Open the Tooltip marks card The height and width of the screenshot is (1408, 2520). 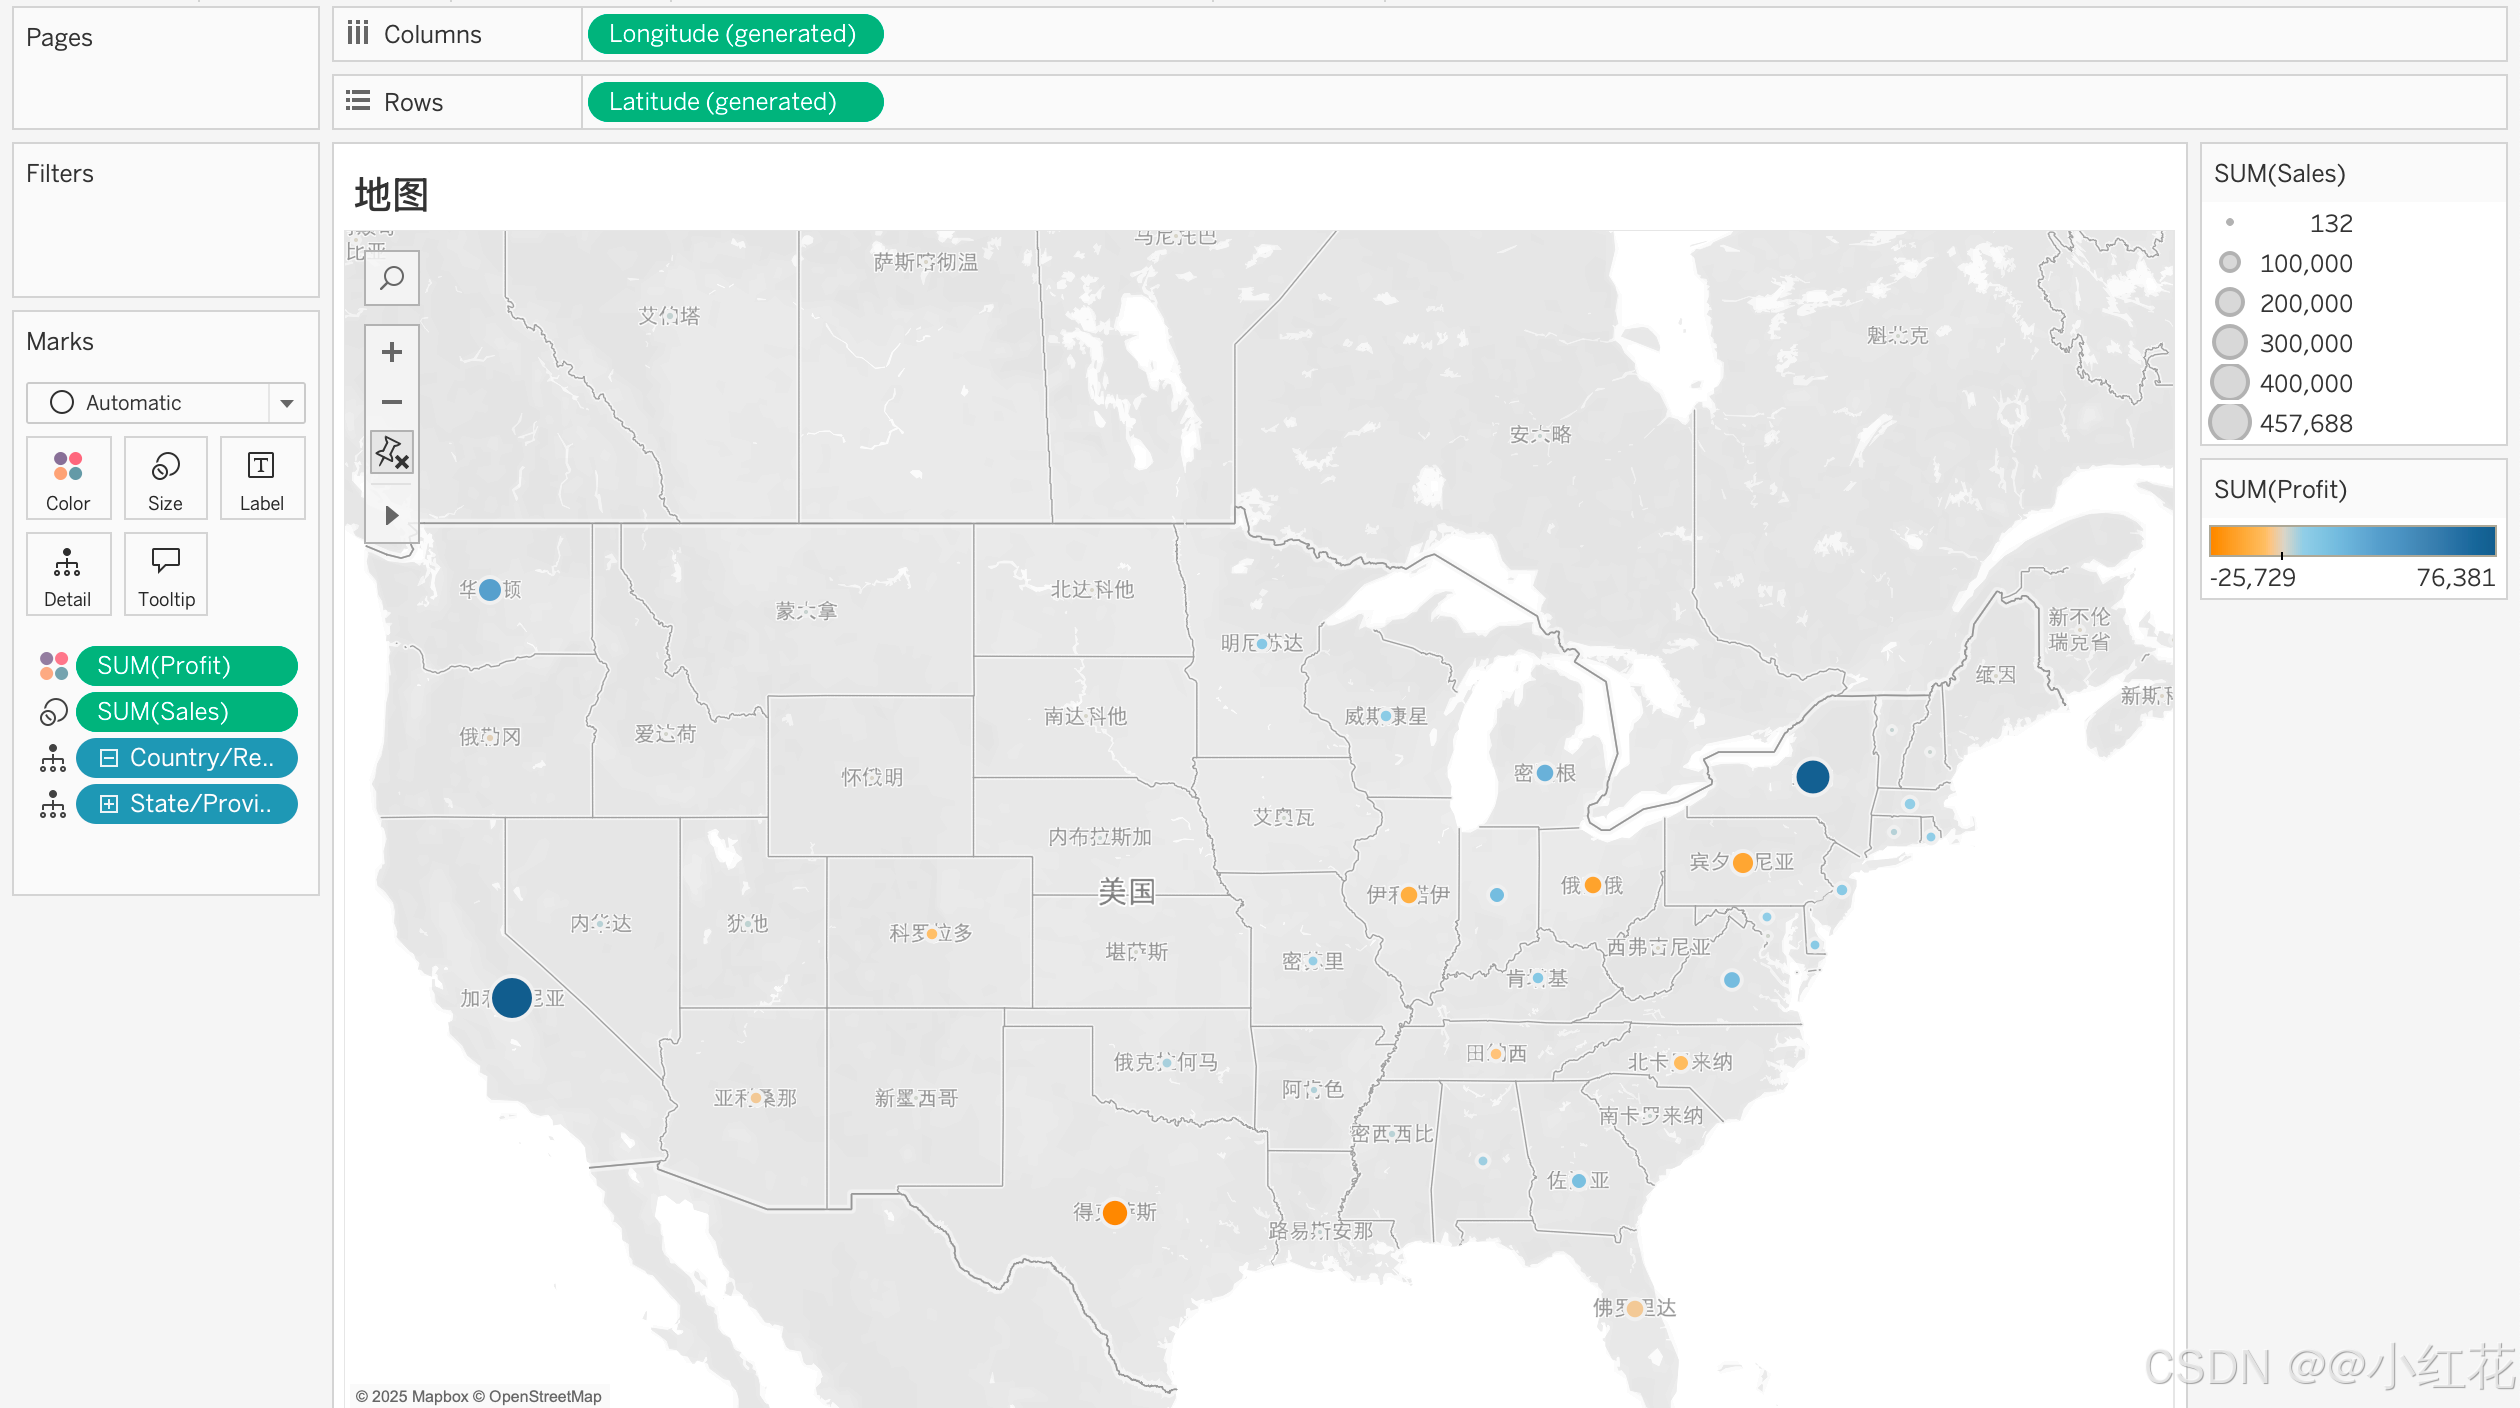(165, 575)
